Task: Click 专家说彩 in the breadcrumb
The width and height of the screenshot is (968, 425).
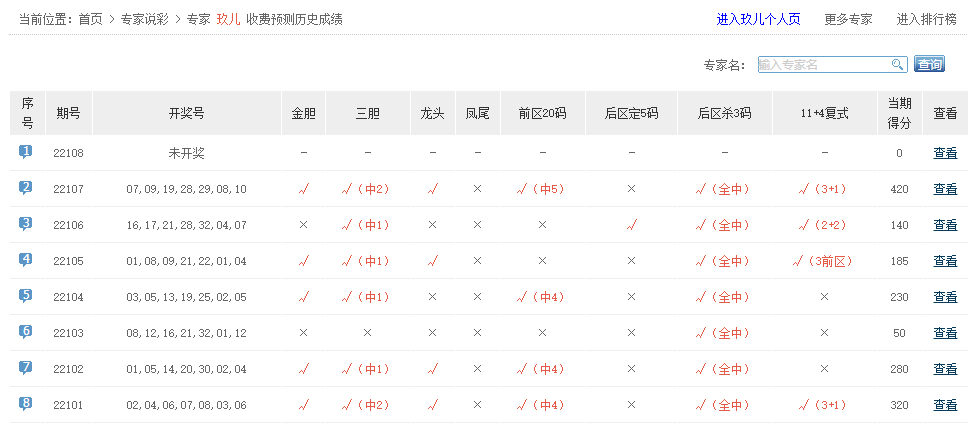Action: pyautogui.click(x=144, y=19)
